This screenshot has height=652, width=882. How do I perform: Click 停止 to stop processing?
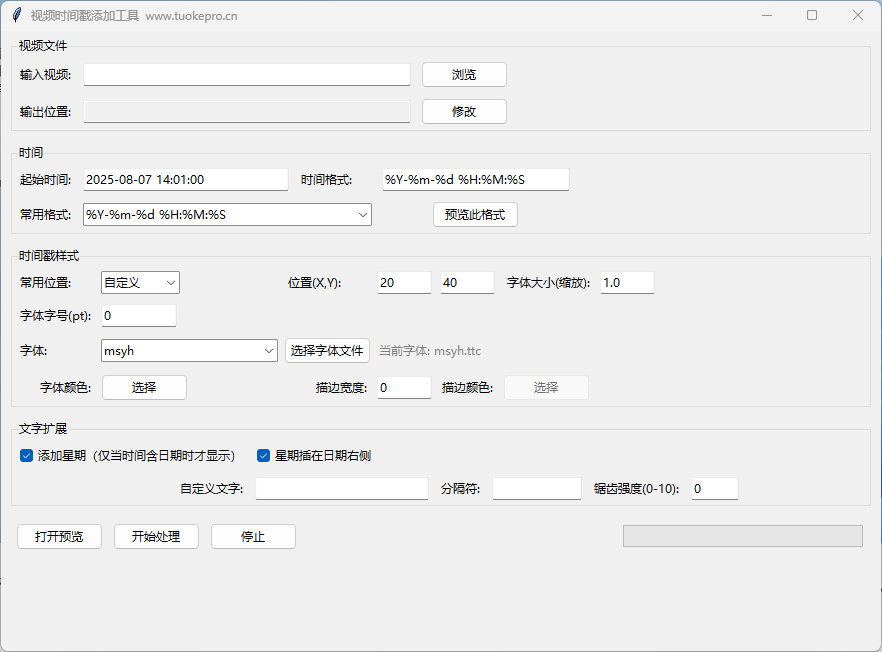(x=252, y=536)
